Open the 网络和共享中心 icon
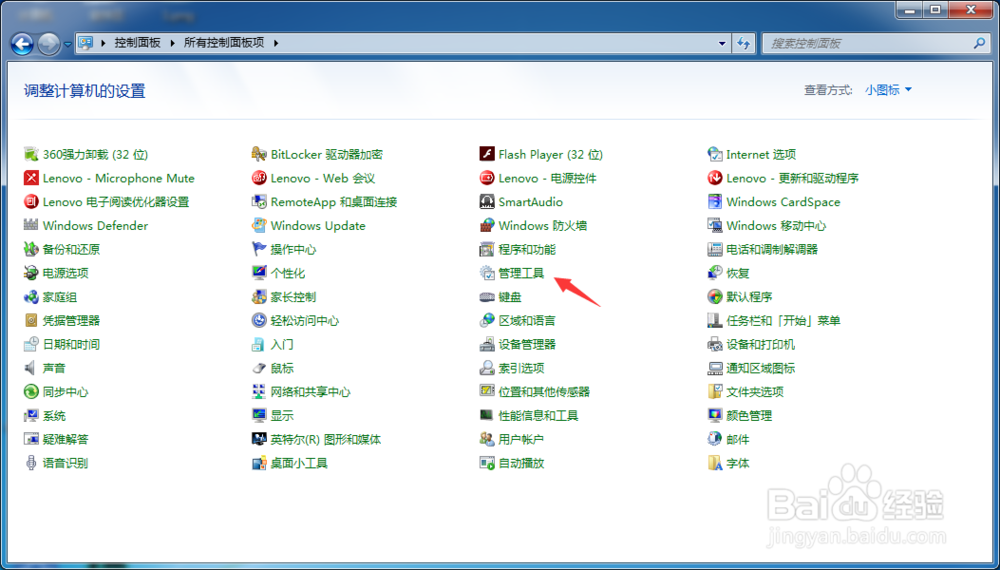Image resolution: width=1000 pixels, height=570 pixels. pyautogui.click(x=259, y=392)
